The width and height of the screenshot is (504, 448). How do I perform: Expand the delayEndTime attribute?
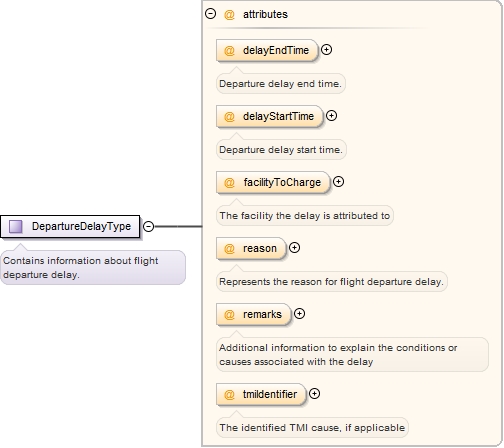tap(326, 50)
